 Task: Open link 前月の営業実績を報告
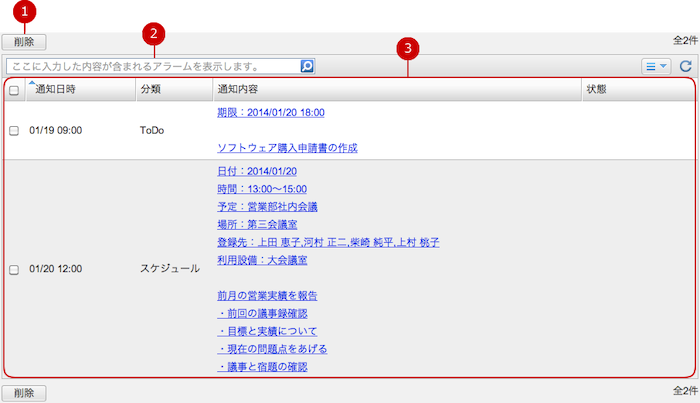(267, 295)
